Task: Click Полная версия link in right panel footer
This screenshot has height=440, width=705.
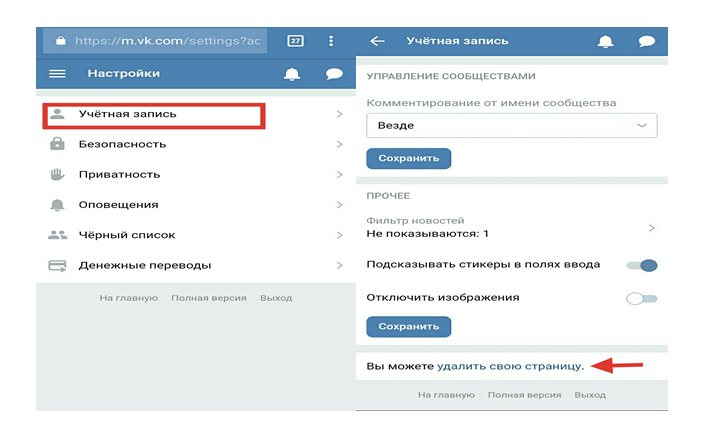Action: pyautogui.click(x=524, y=395)
